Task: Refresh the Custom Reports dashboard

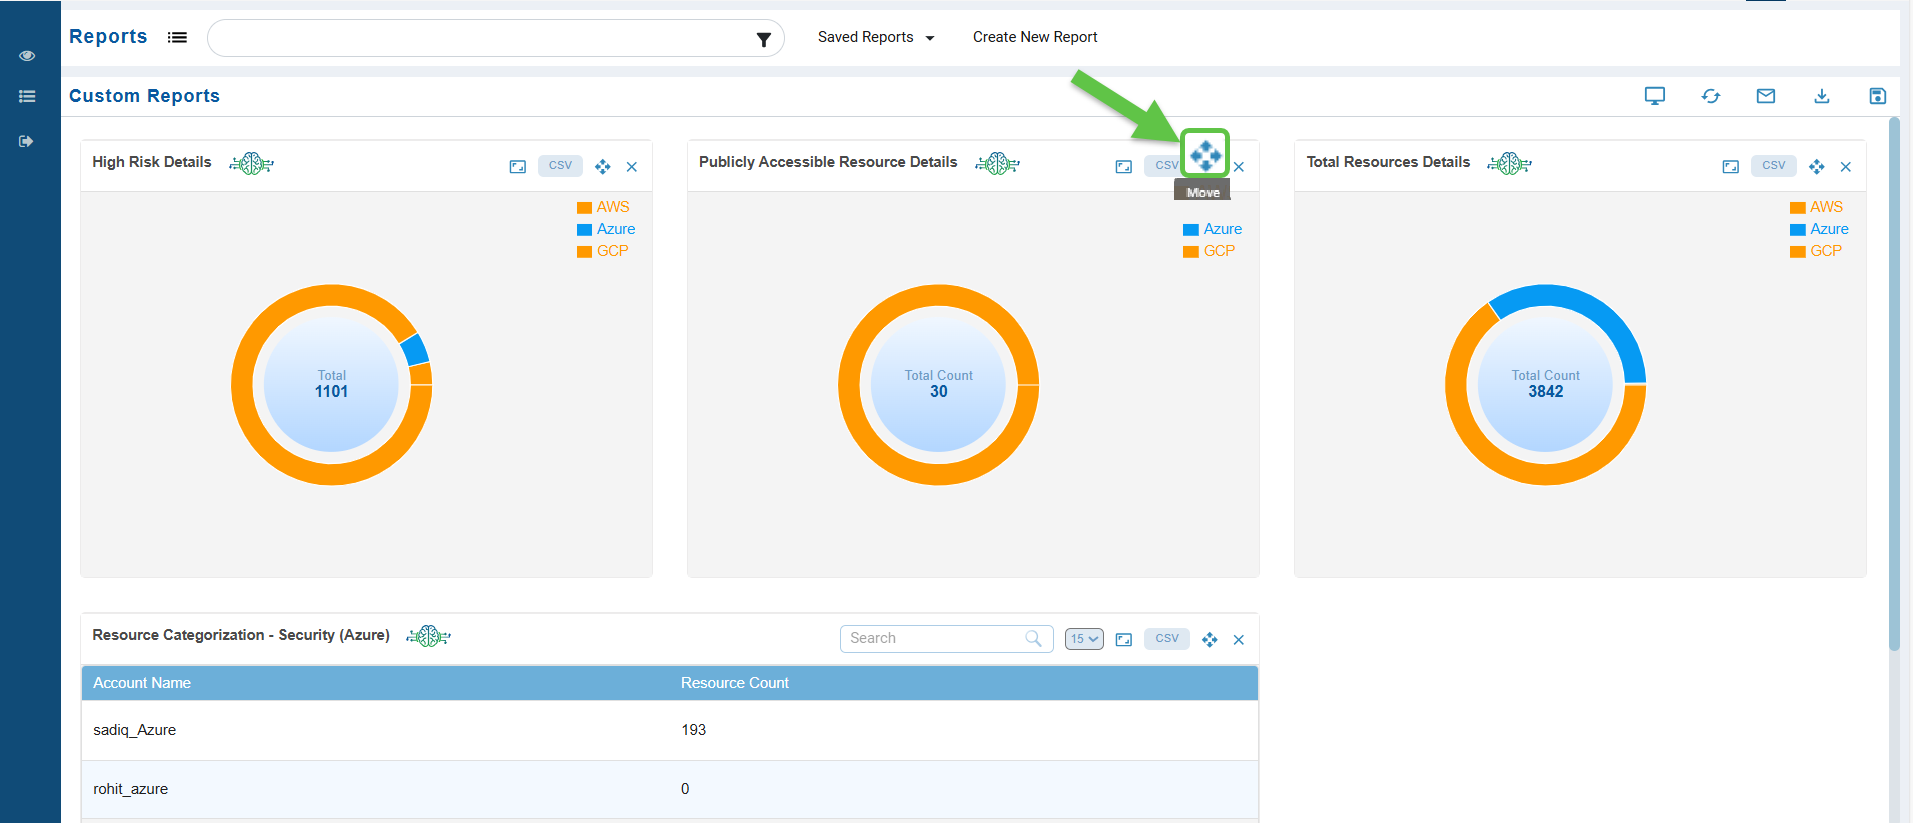Action: pos(1711,96)
